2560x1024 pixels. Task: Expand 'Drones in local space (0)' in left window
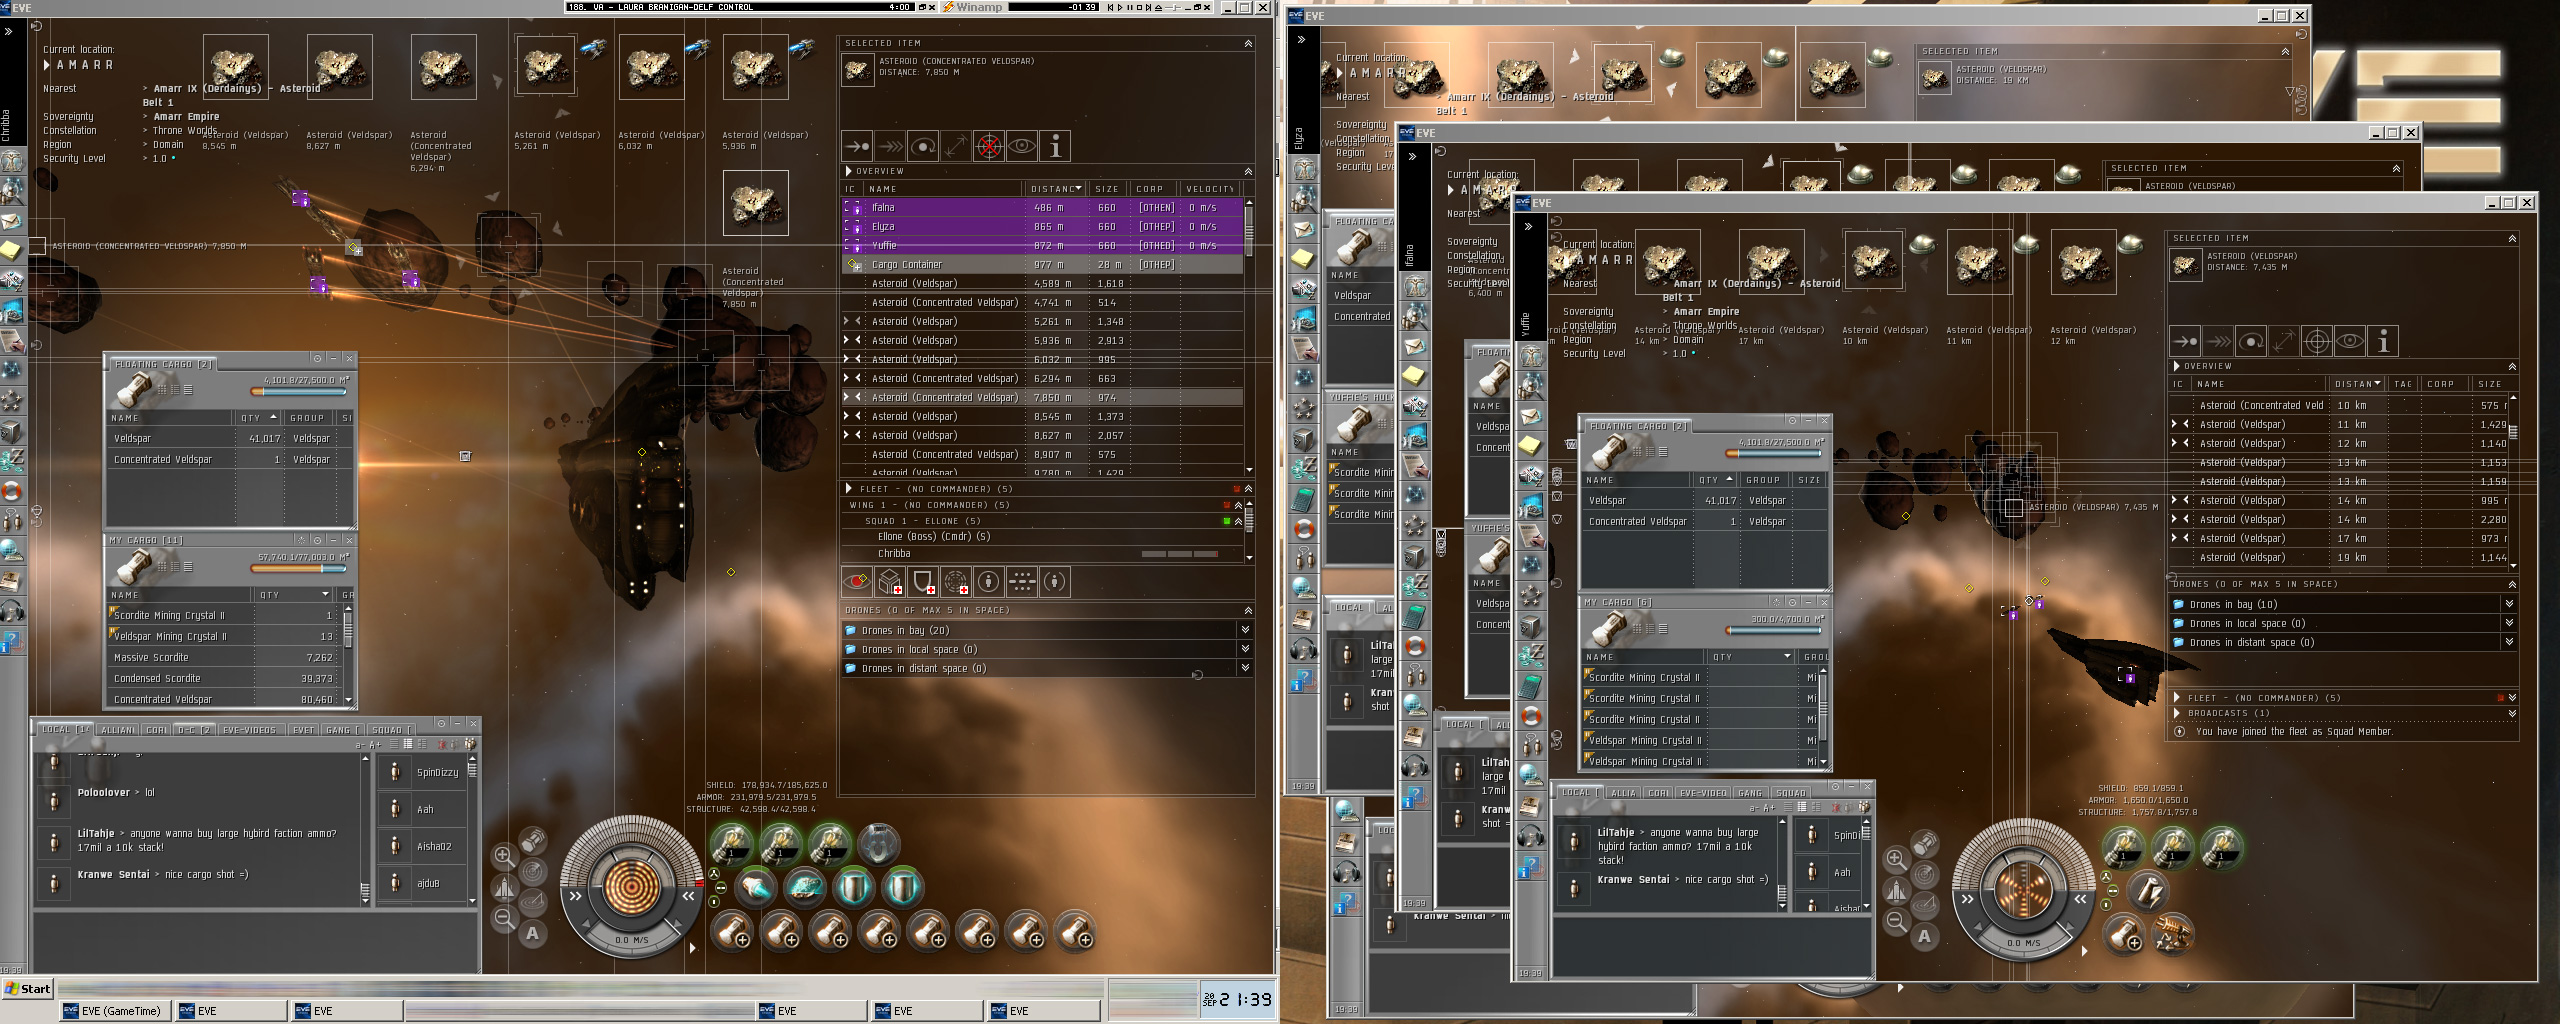pos(1245,649)
